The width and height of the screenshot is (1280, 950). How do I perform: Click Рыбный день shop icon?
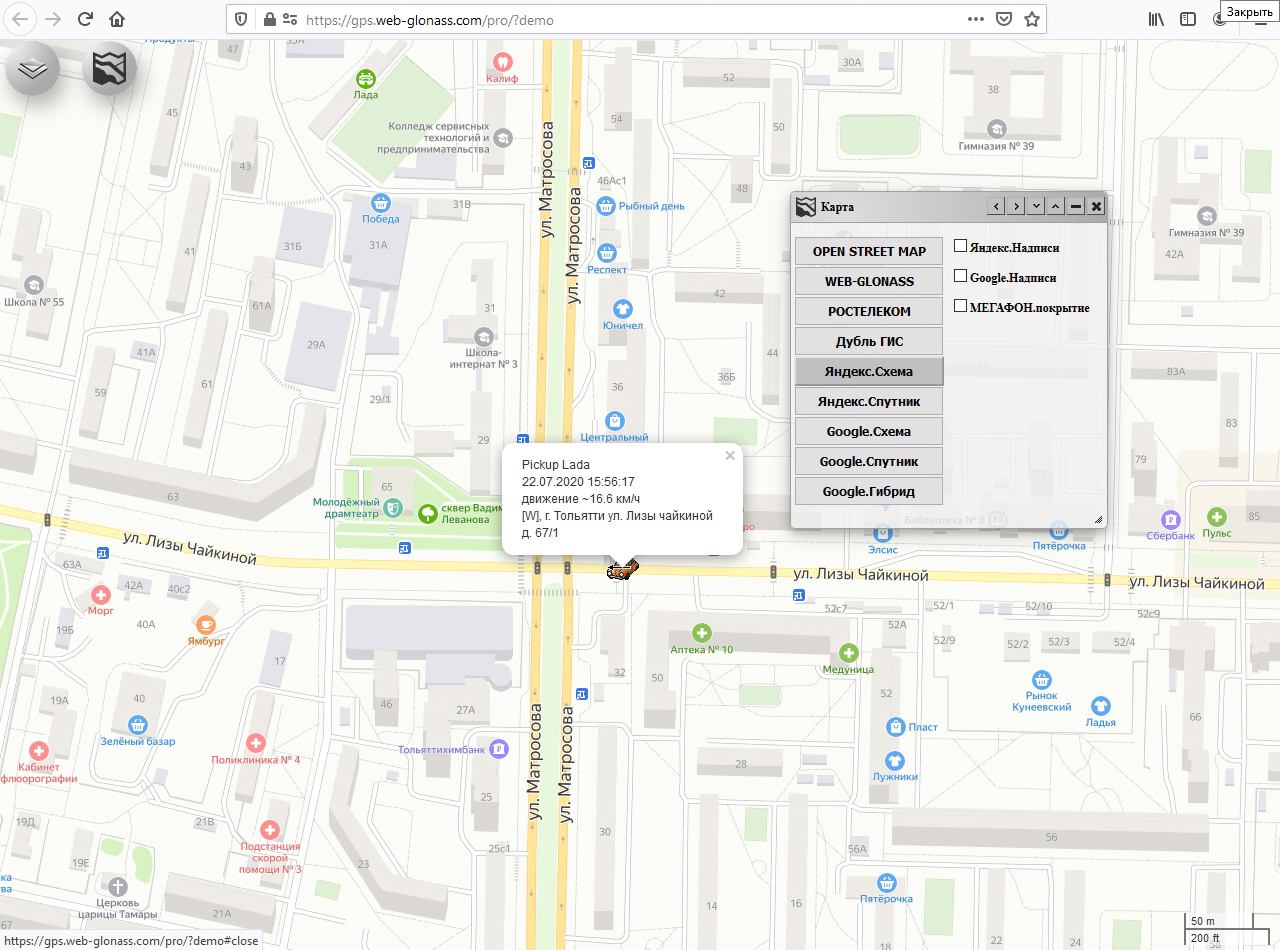pyautogui.click(x=605, y=206)
